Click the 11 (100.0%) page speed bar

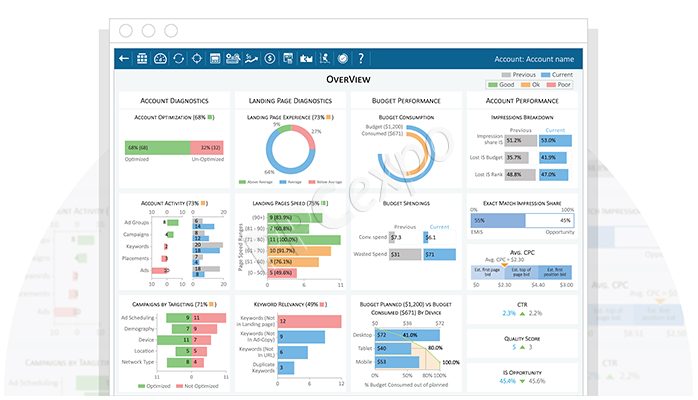coord(304,240)
